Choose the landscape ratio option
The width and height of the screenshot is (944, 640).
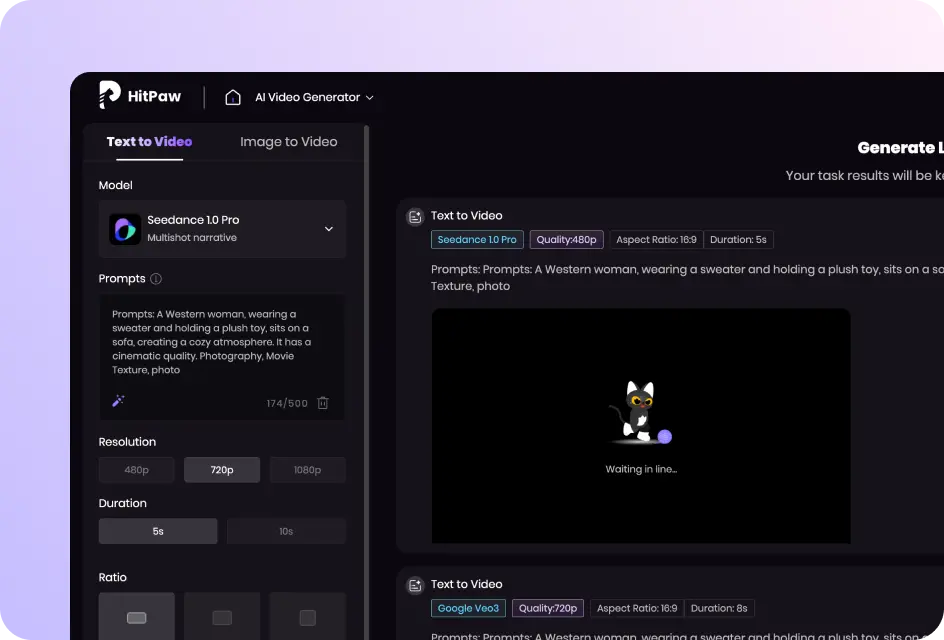pyautogui.click(x=137, y=617)
